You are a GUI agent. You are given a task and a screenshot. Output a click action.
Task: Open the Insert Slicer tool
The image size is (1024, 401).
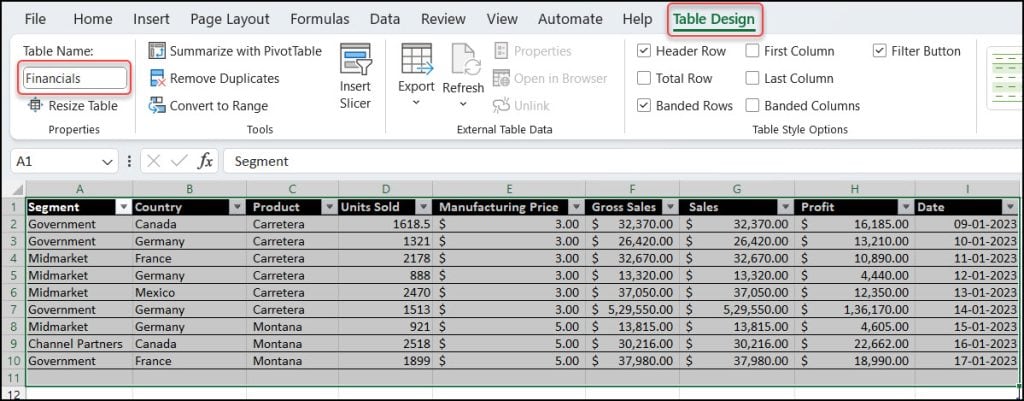[355, 77]
